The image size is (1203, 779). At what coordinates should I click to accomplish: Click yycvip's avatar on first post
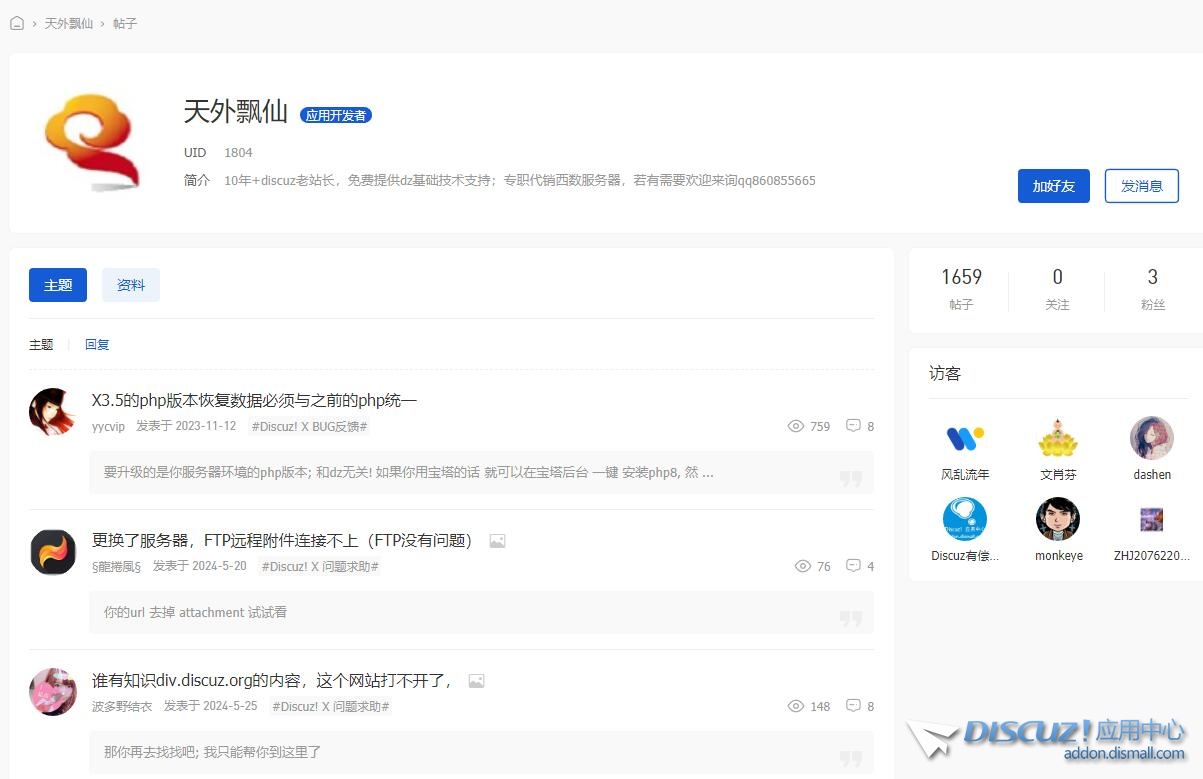coord(53,412)
